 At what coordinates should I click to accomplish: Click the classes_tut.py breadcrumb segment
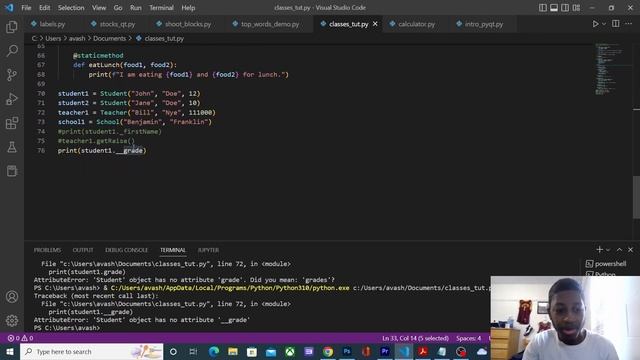pyautogui.click(x=164, y=38)
